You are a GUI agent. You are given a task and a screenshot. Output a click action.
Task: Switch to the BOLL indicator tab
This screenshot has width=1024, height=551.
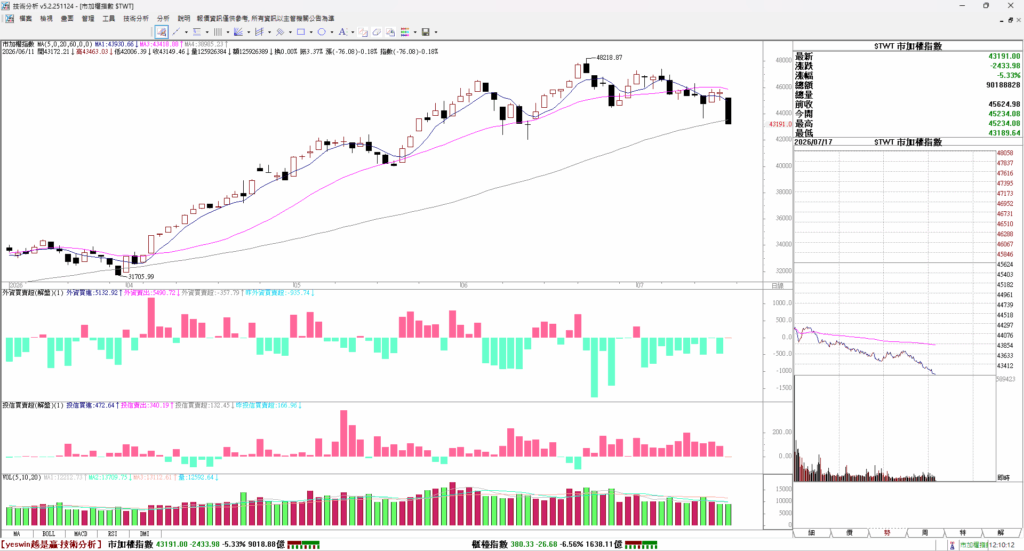coord(48,534)
